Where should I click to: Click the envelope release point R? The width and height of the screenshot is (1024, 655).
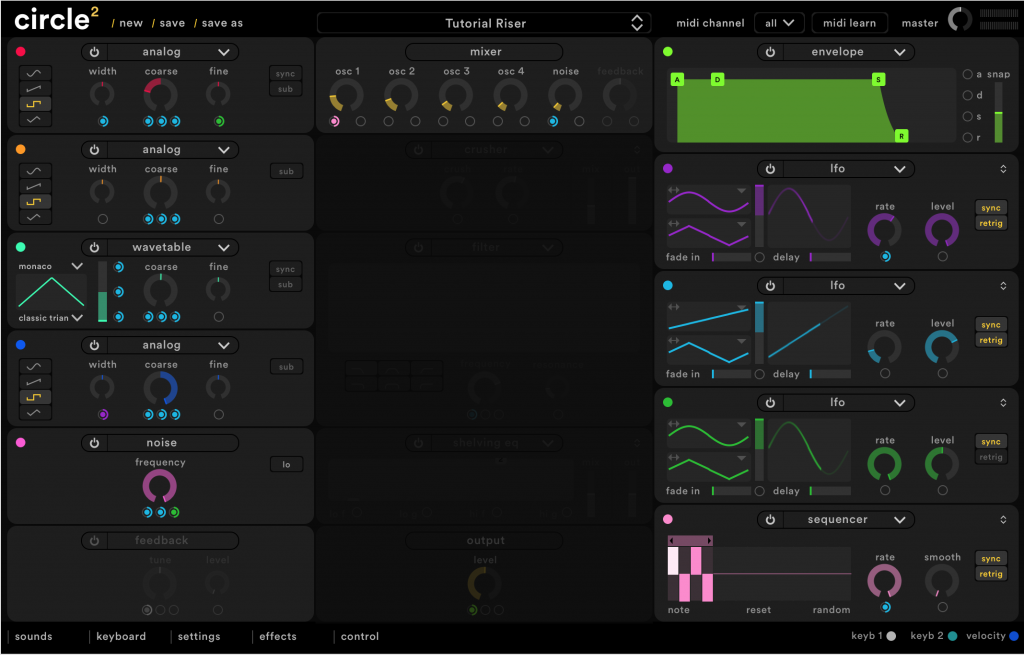click(901, 136)
